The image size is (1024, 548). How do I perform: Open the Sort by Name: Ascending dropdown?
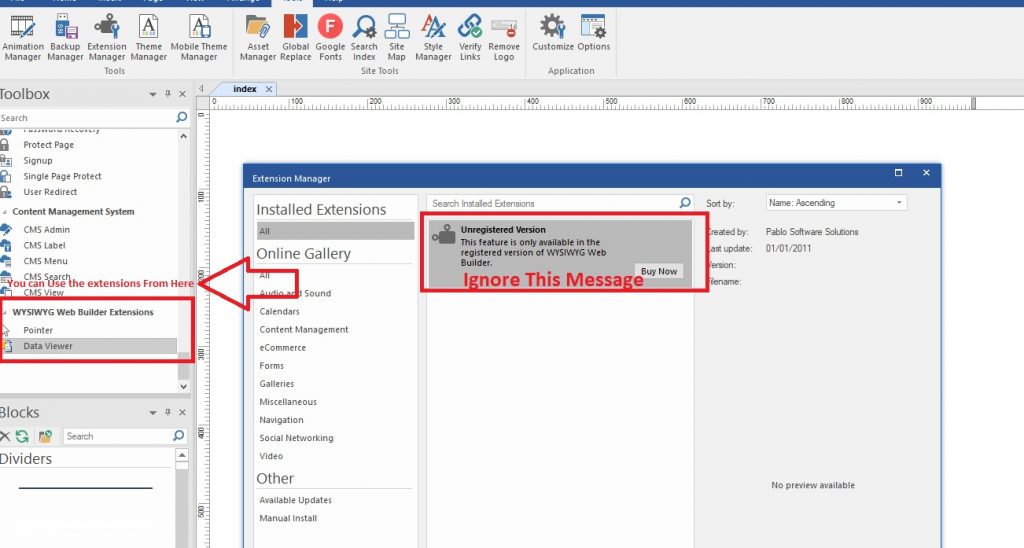[x=837, y=203]
